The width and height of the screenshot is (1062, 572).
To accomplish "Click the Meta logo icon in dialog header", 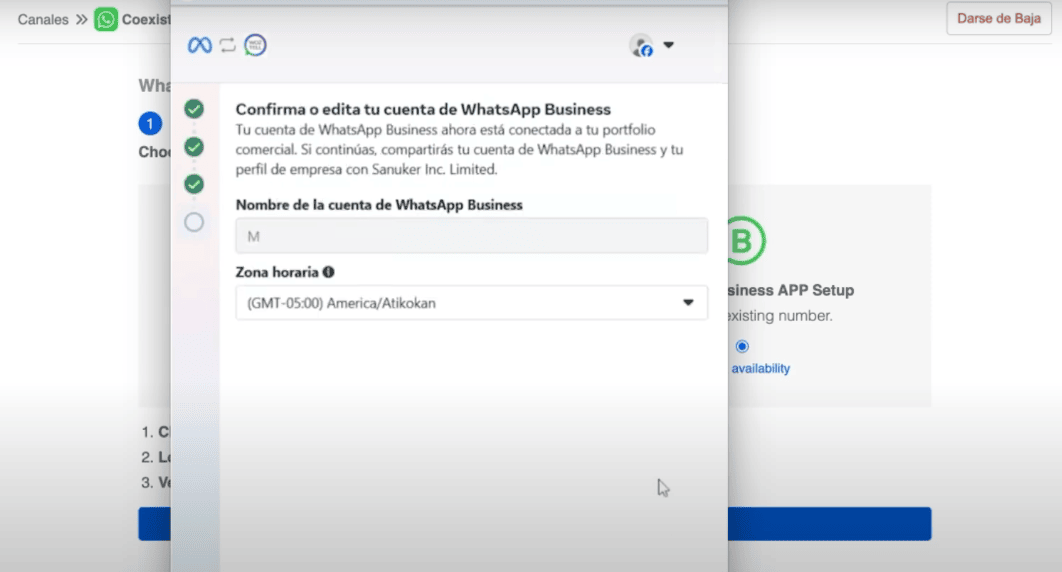I will point(199,45).
